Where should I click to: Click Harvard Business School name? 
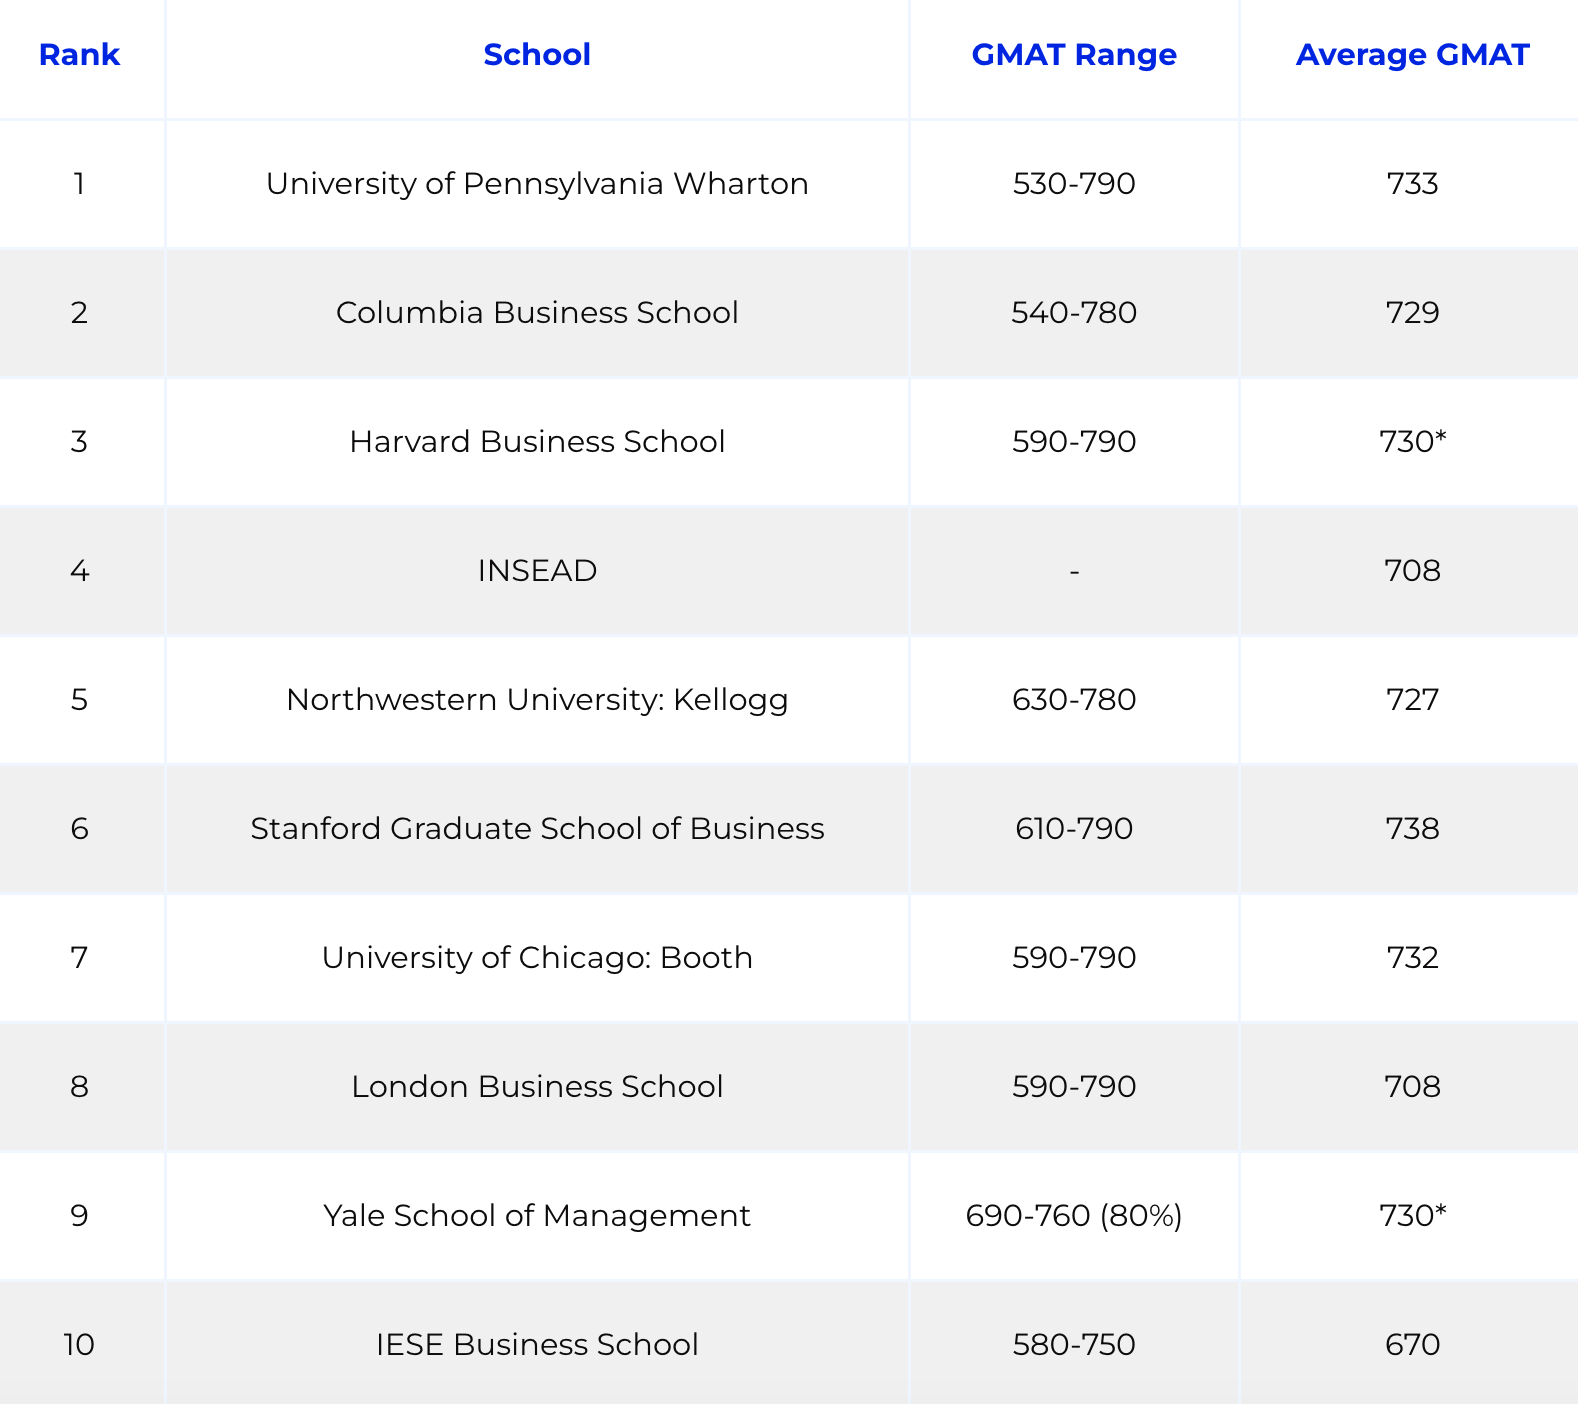click(x=537, y=441)
